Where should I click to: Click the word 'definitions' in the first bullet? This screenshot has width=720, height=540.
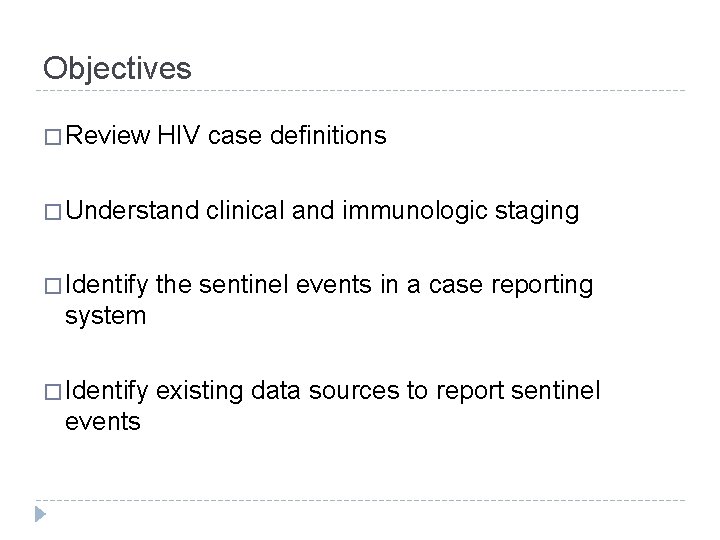328,135
